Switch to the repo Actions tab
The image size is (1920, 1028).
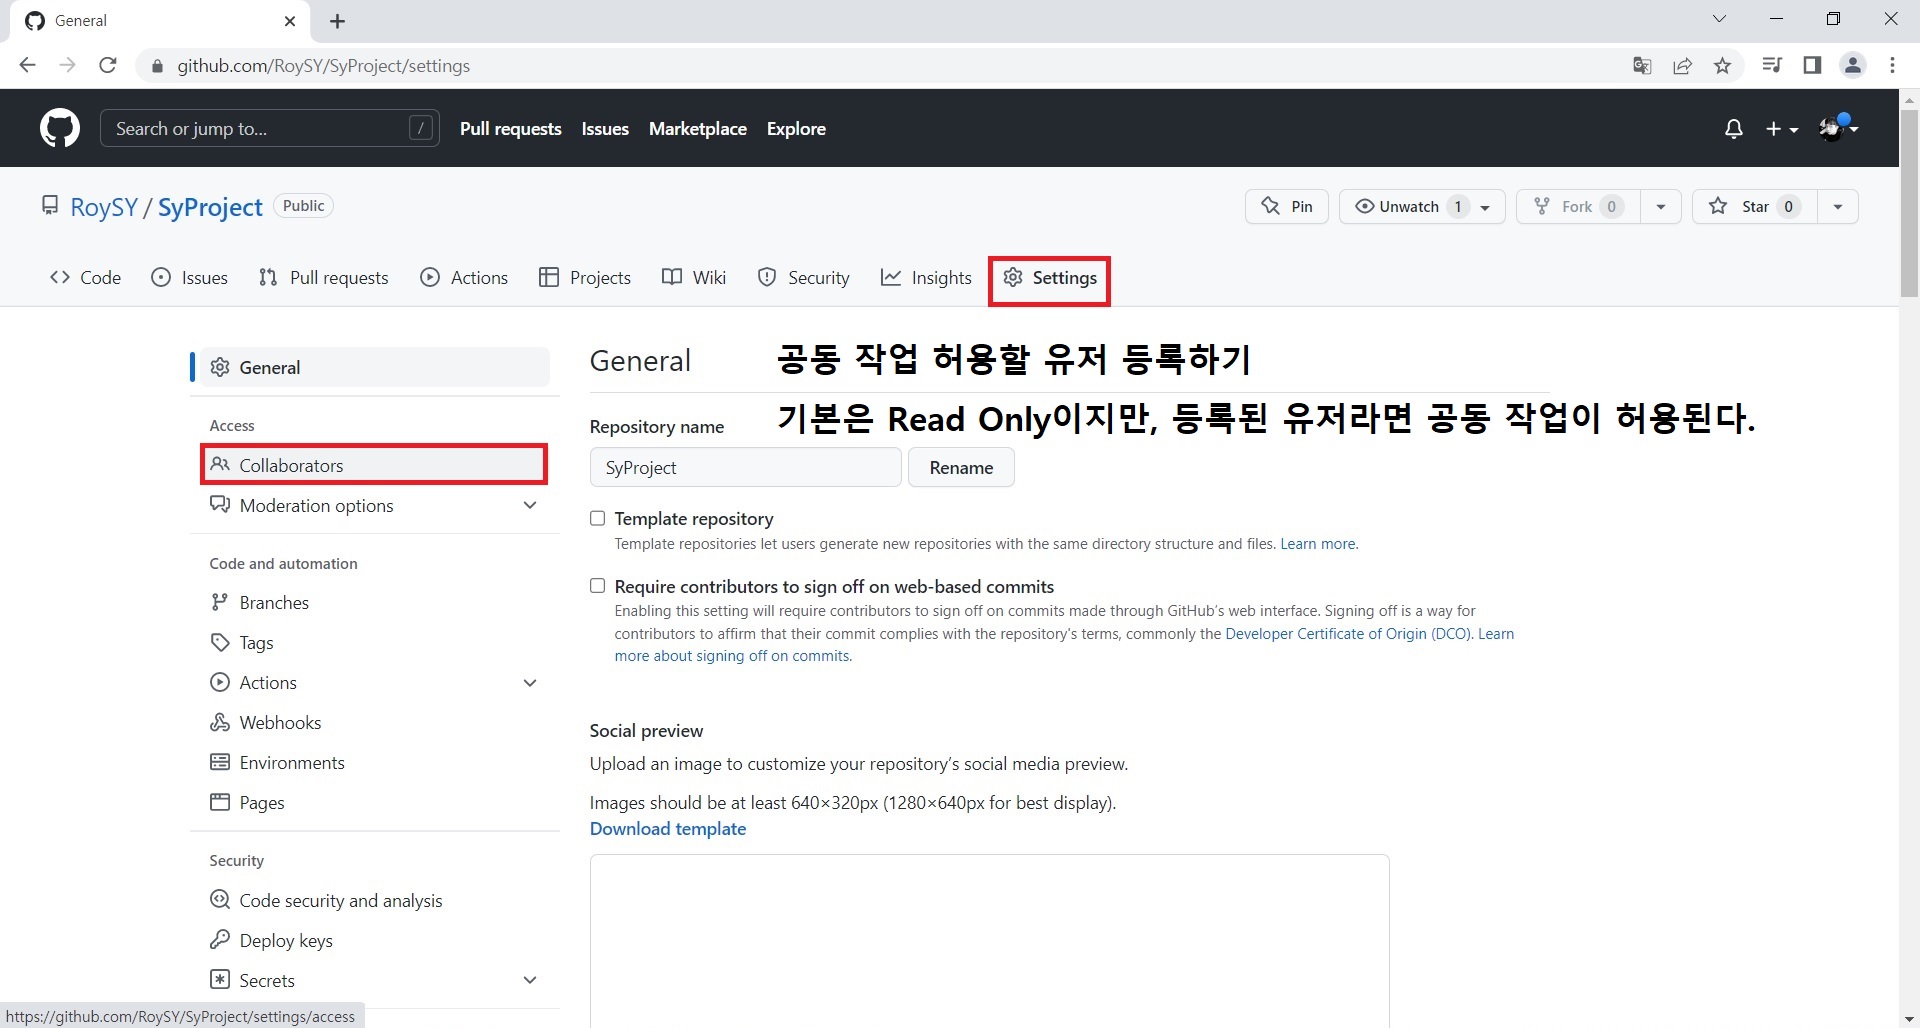(x=464, y=278)
